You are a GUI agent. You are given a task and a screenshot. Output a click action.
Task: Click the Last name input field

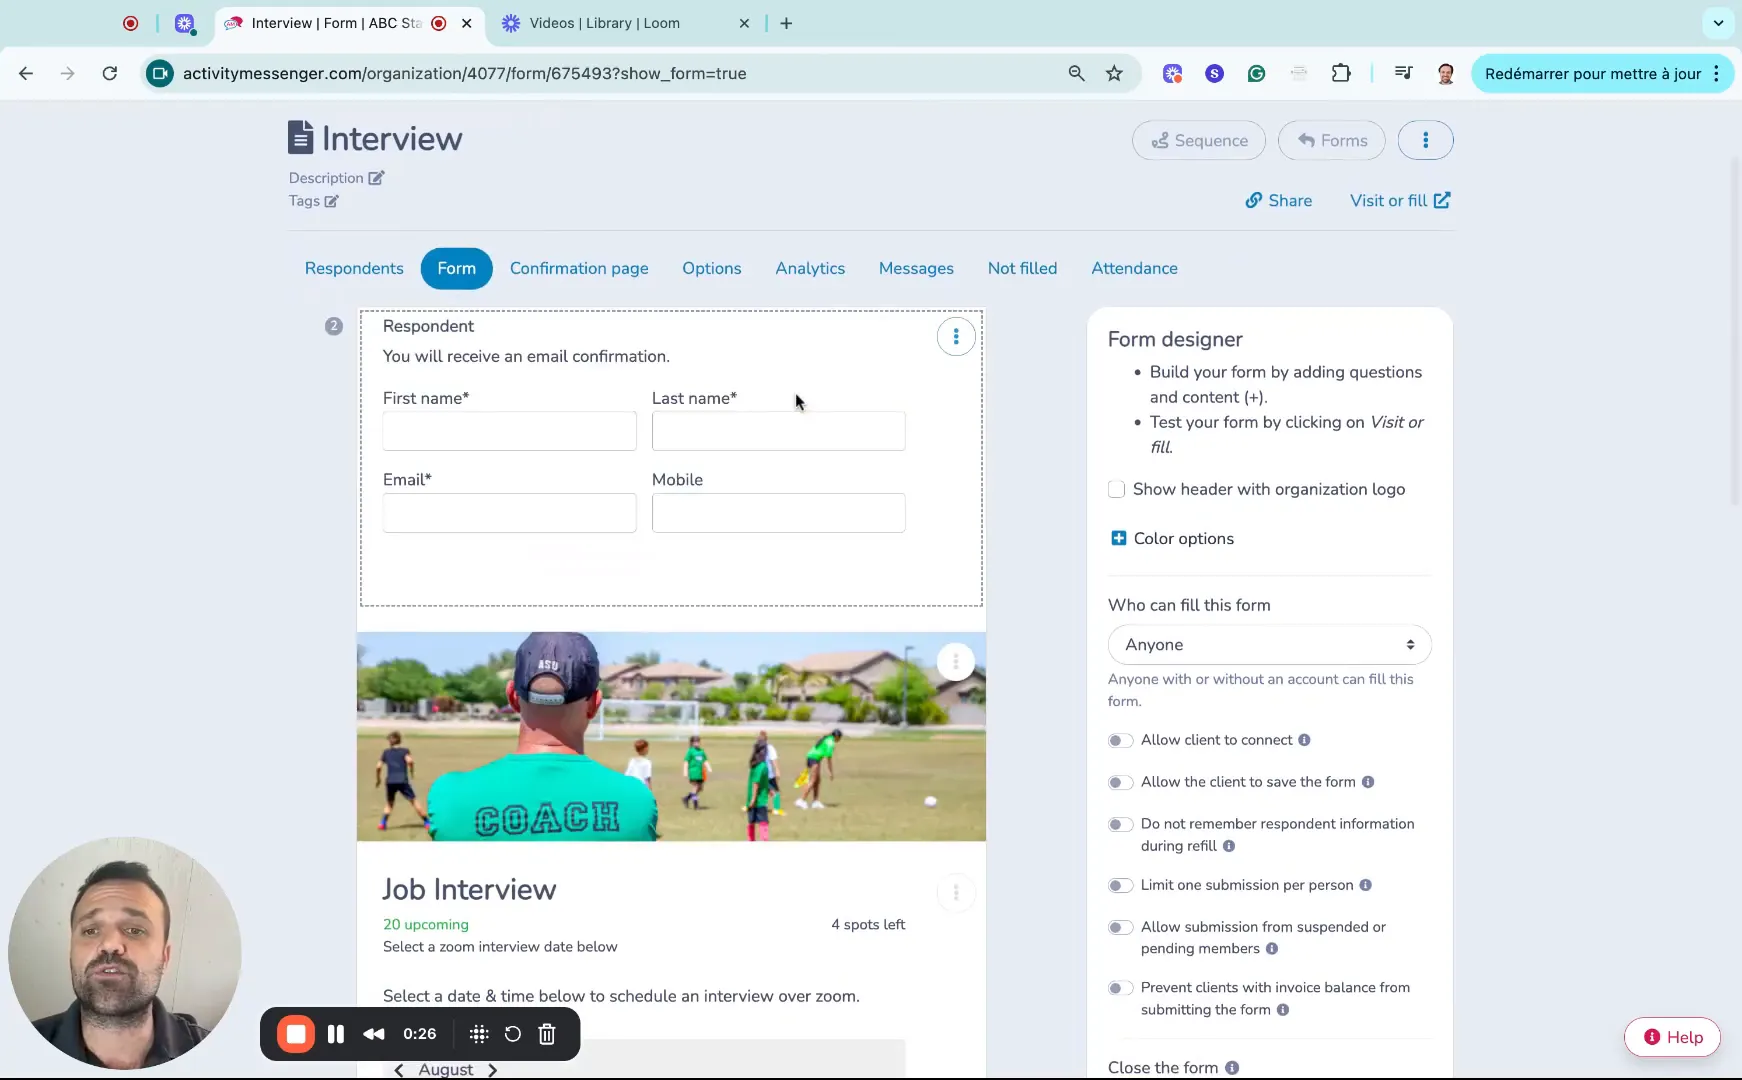[x=778, y=431]
